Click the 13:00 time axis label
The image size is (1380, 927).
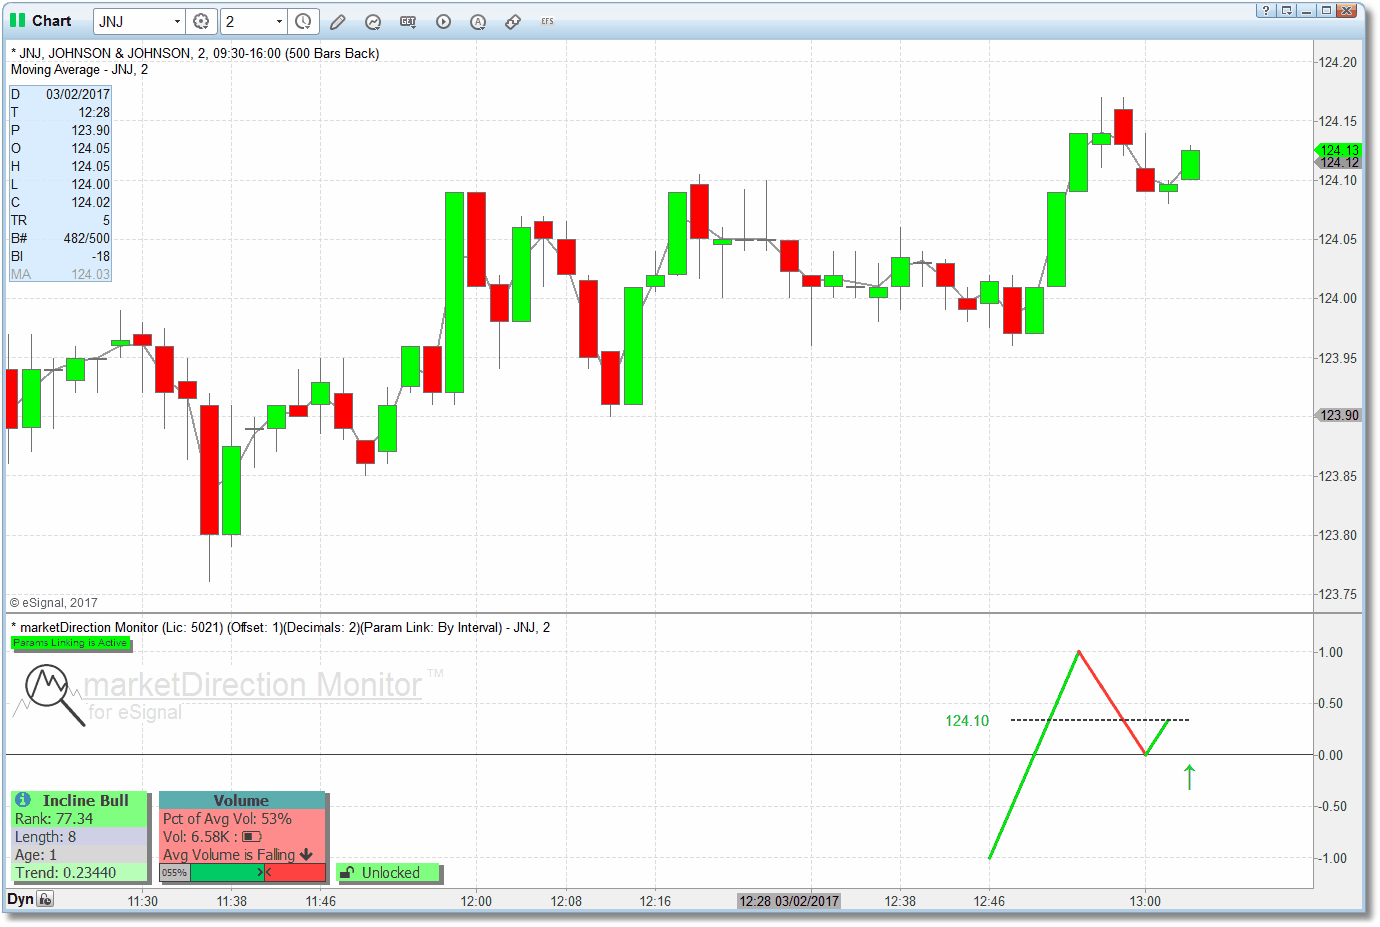click(1145, 901)
